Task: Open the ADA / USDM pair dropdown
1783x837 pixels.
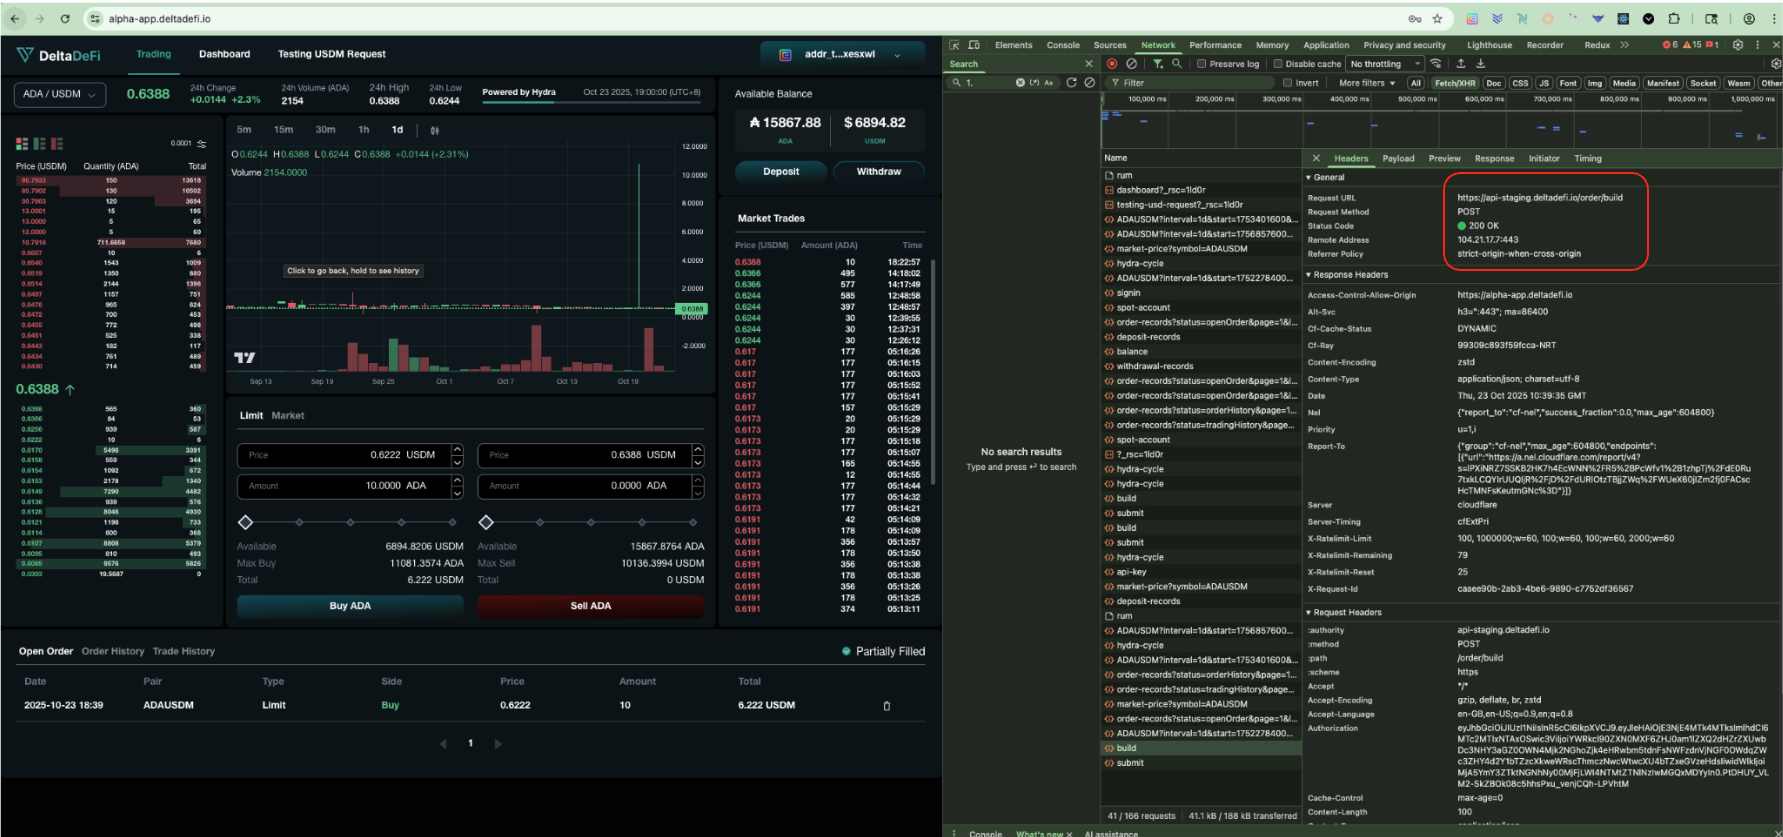Action: point(60,94)
